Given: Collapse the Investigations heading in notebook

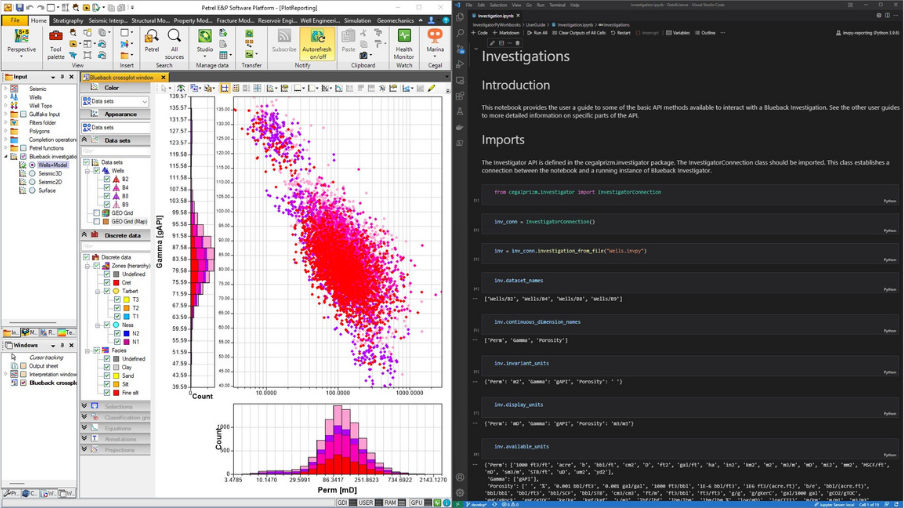Looking at the screenshot, I should pyautogui.click(x=476, y=49).
